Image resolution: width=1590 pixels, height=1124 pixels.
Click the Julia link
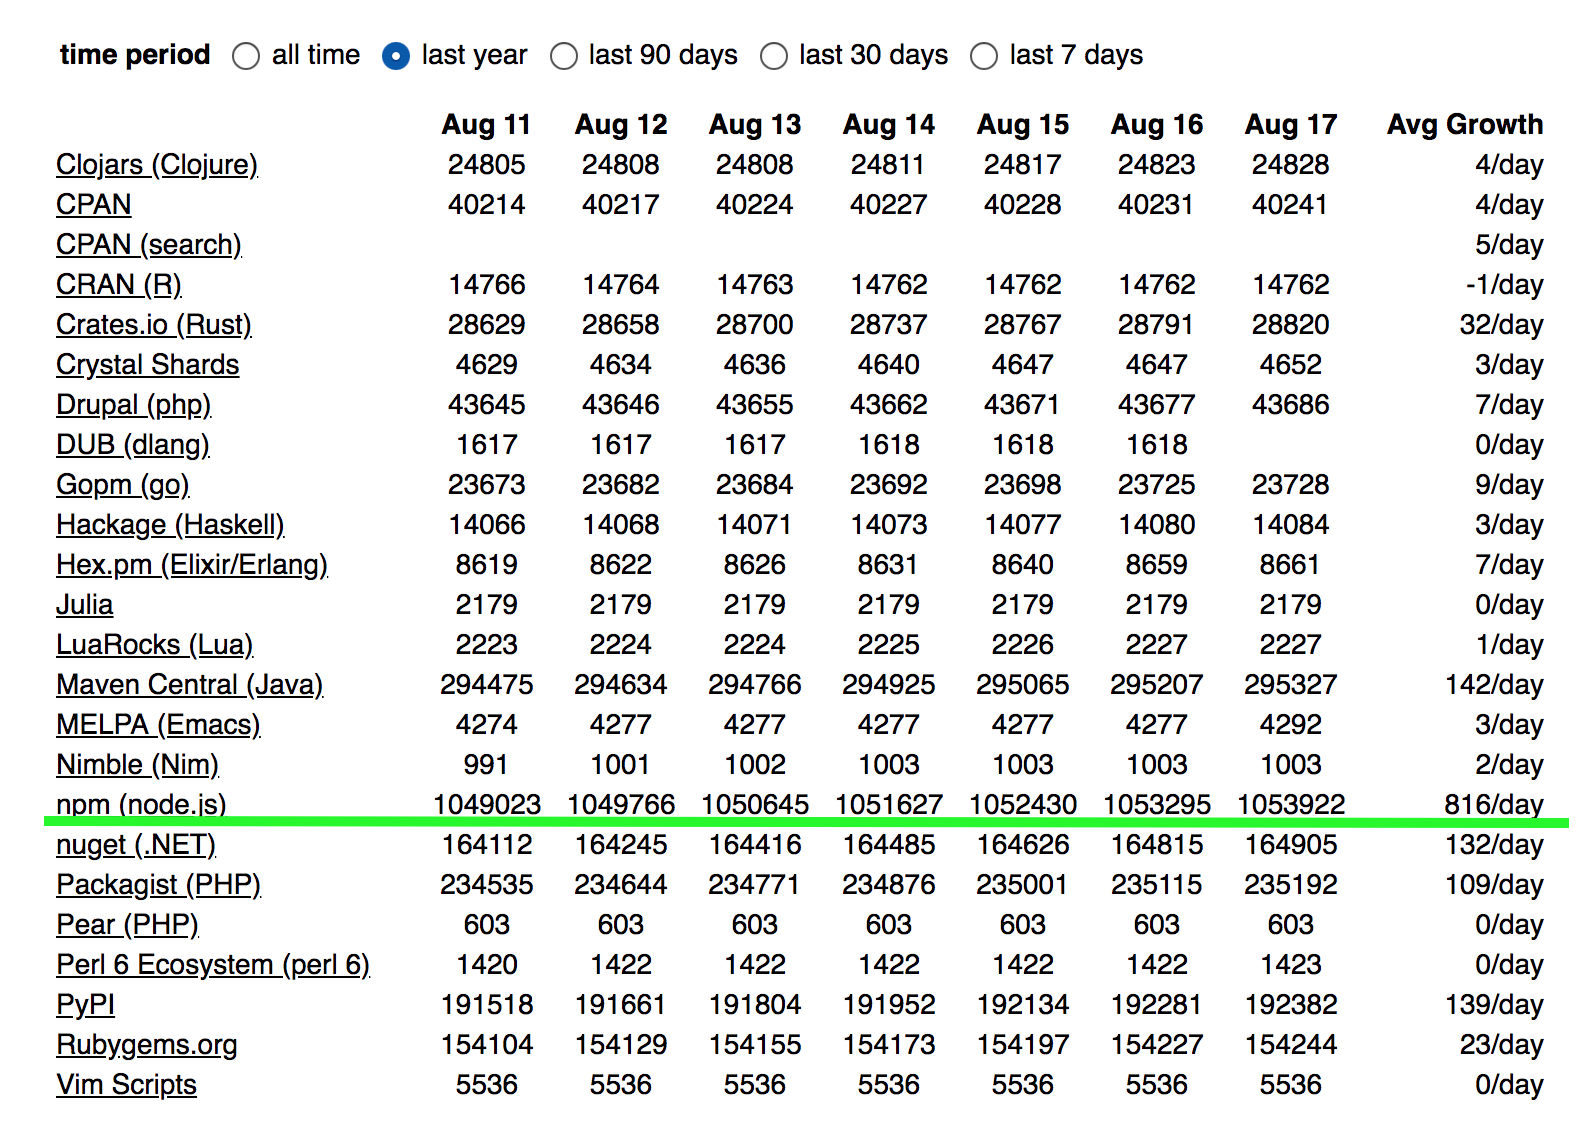pos(85,605)
